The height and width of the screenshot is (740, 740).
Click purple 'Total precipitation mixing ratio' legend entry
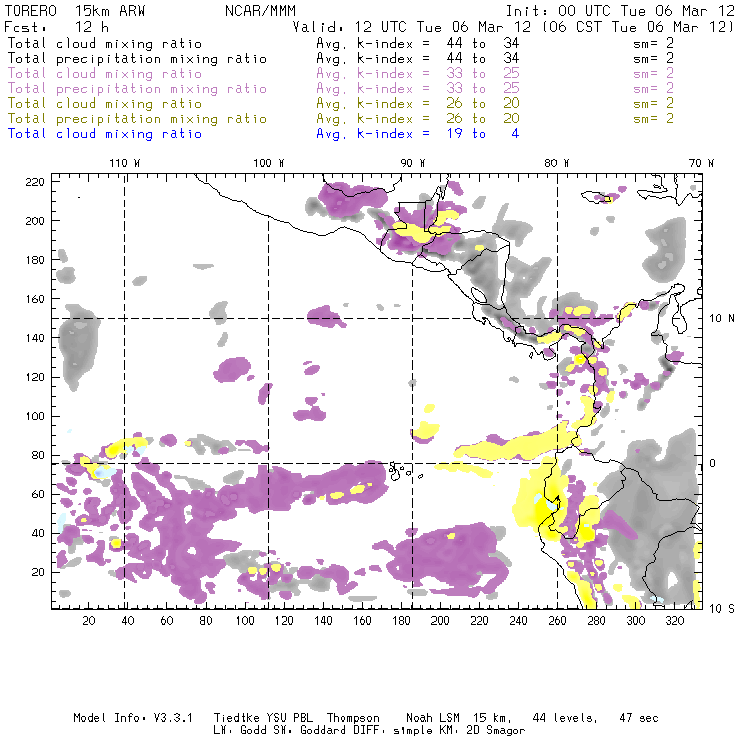point(137,89)
